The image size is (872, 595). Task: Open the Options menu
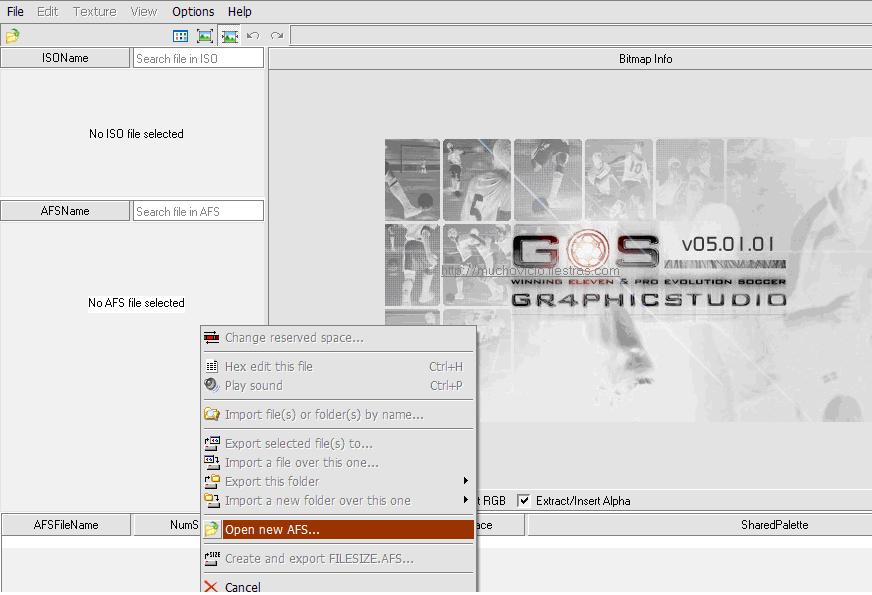click(193, 12)
